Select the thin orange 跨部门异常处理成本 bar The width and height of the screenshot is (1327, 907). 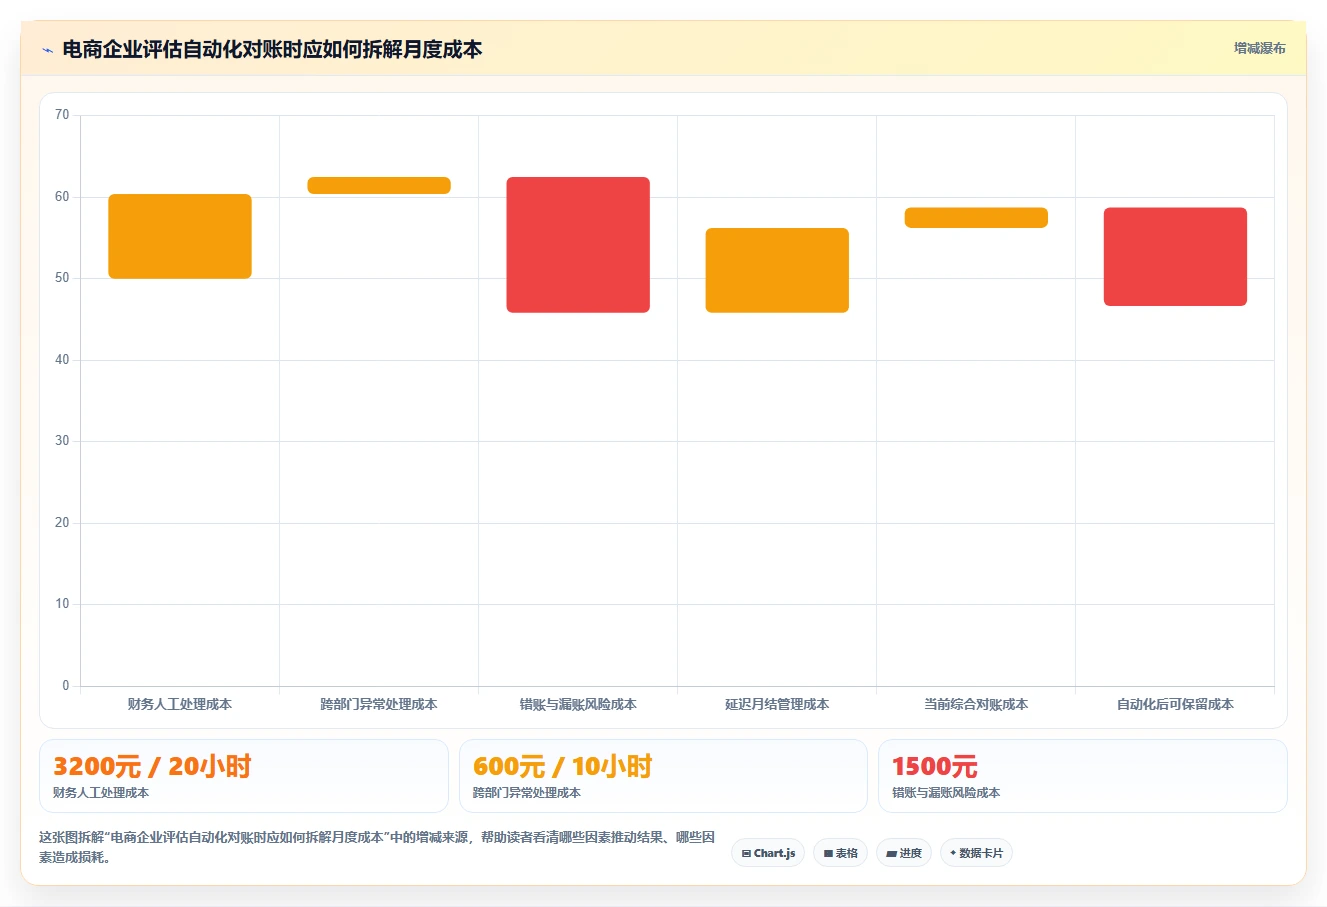point(379,185)
